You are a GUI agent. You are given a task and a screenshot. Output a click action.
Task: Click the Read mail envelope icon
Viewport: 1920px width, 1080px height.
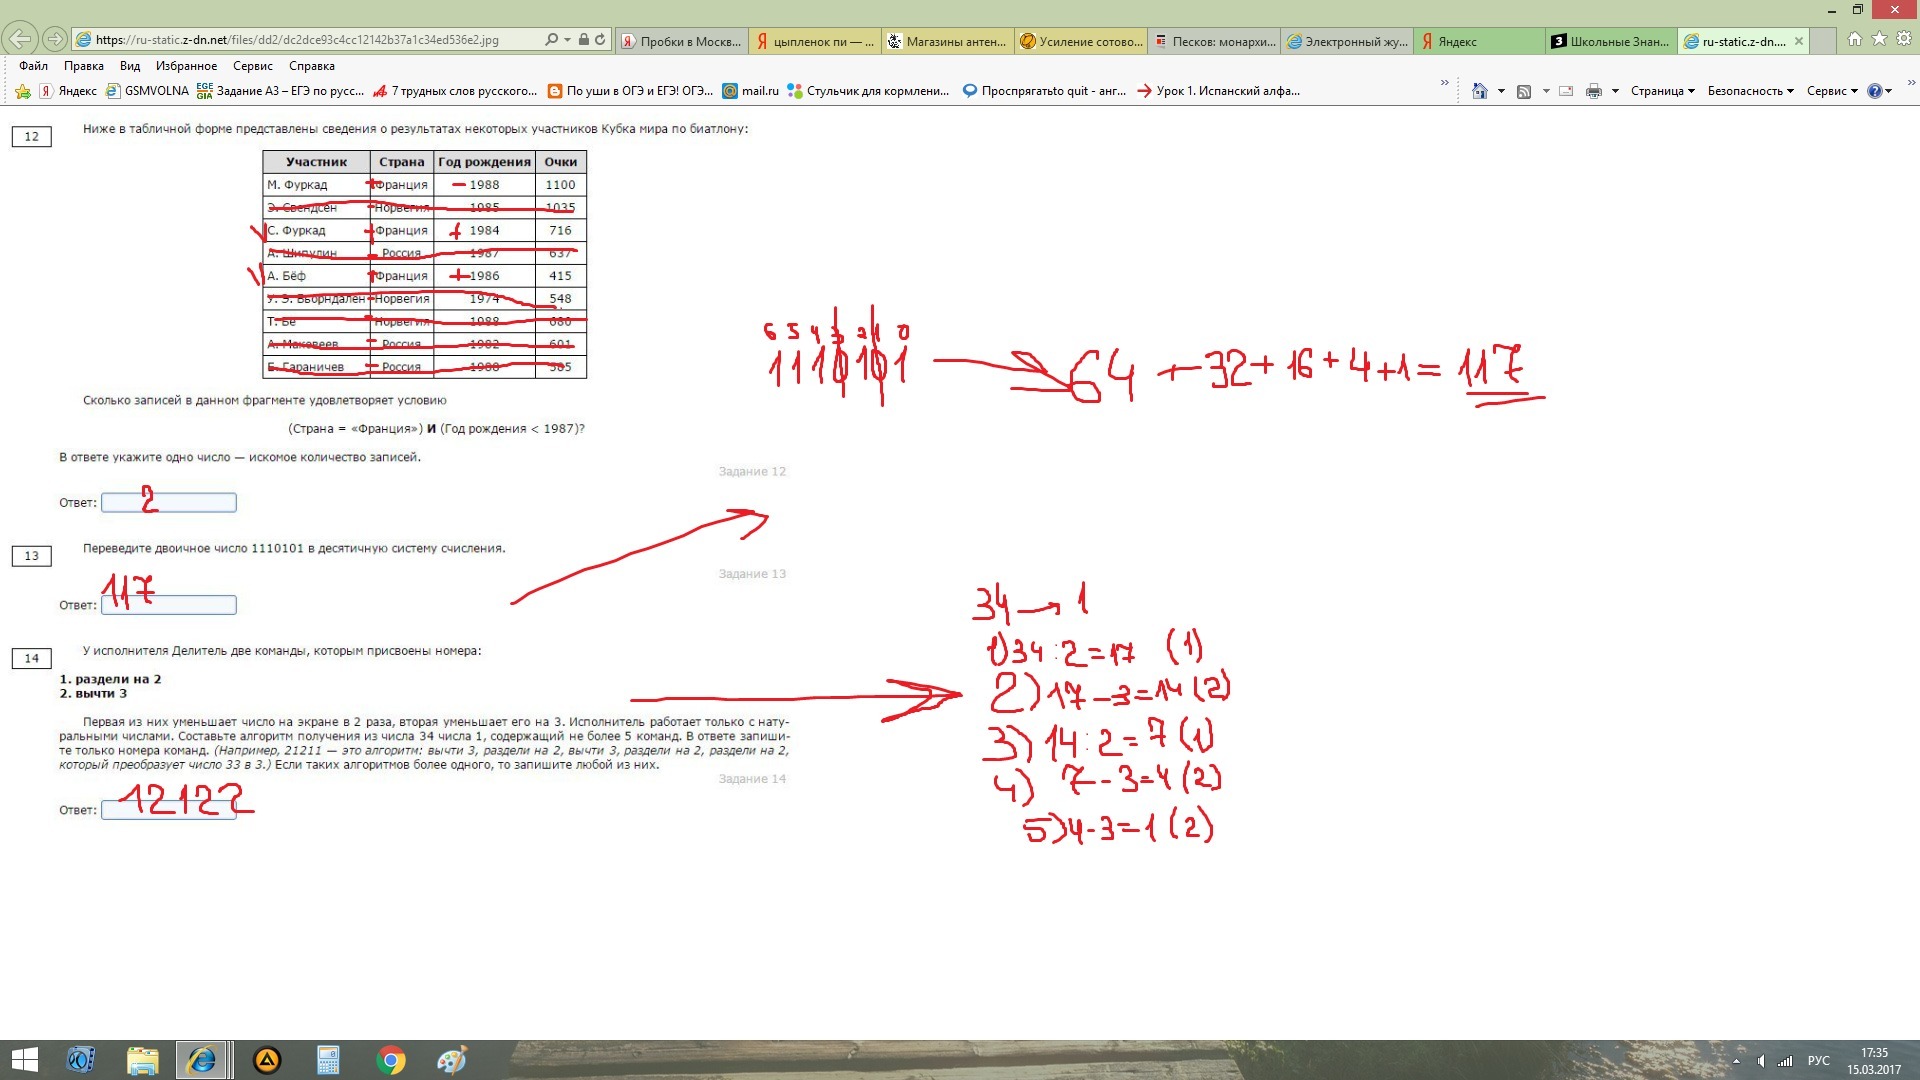tap(1566, 91)
